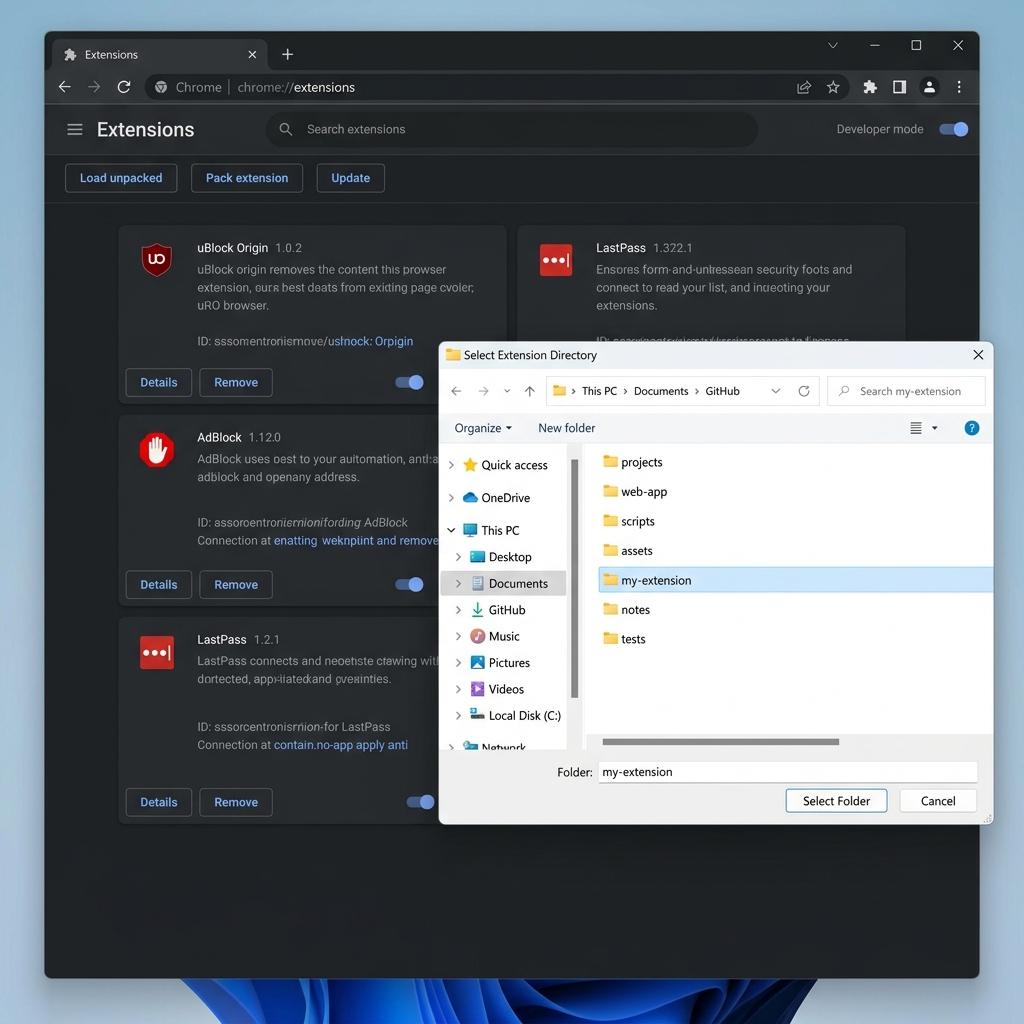The width and height of the screenshot is (1024, 1024).
Task: Select the web-app folder
Action: click(x=635, y=492)
